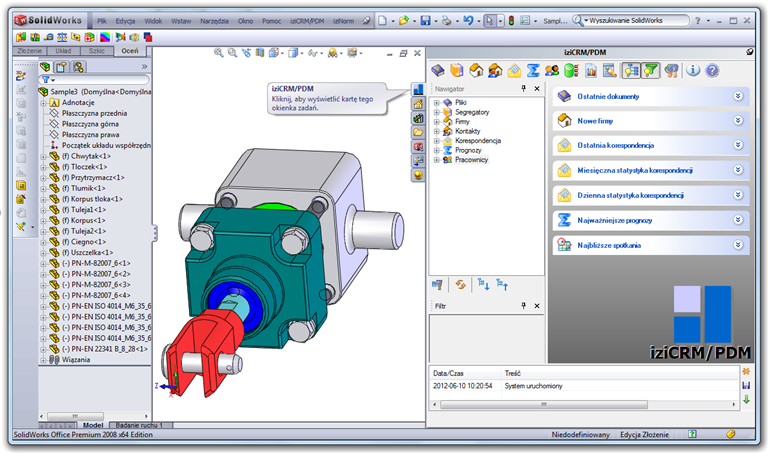Expand the Segregatory node in Nawigator
Screen dimensions: 768x453
pos(436,112)
